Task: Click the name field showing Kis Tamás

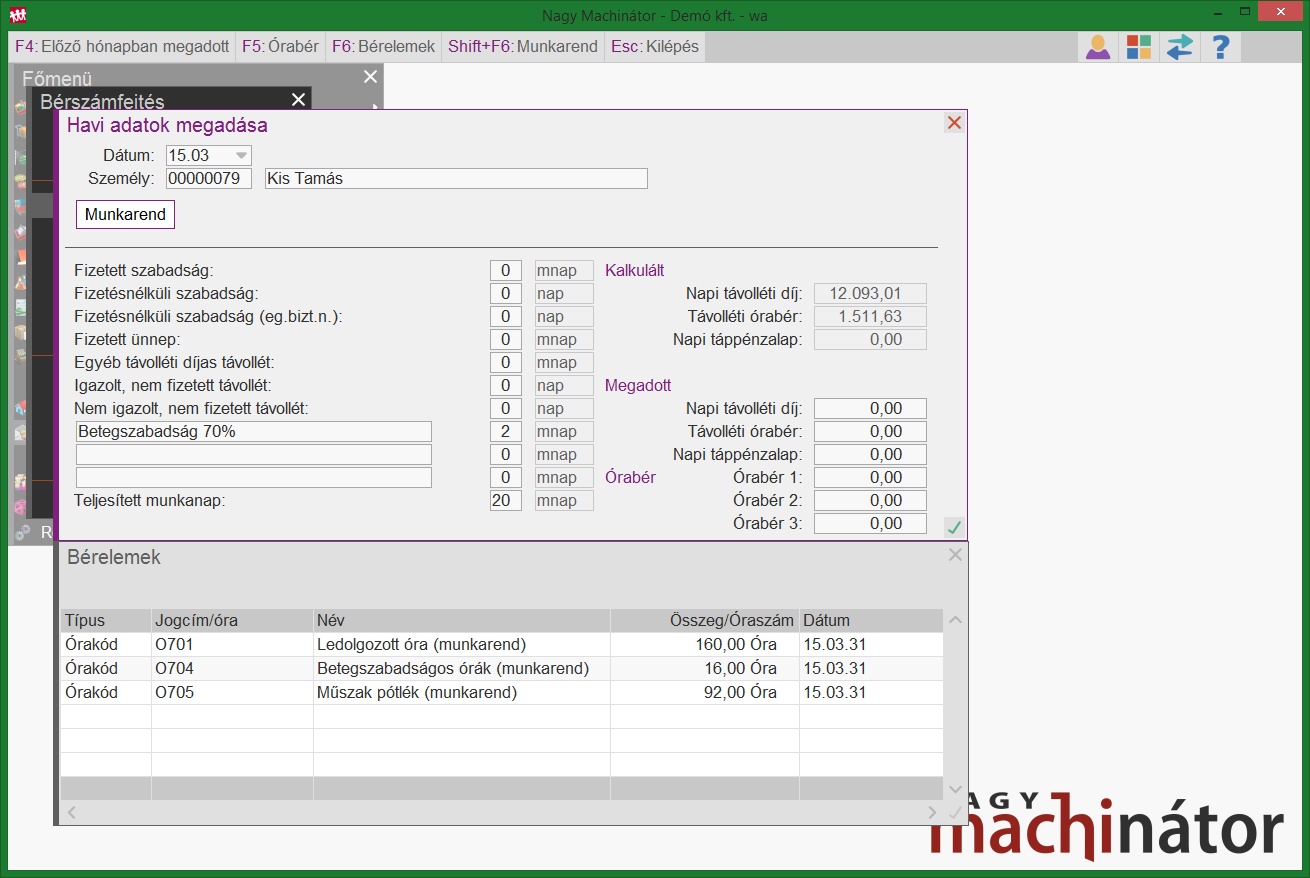Action: coord(456,179)
